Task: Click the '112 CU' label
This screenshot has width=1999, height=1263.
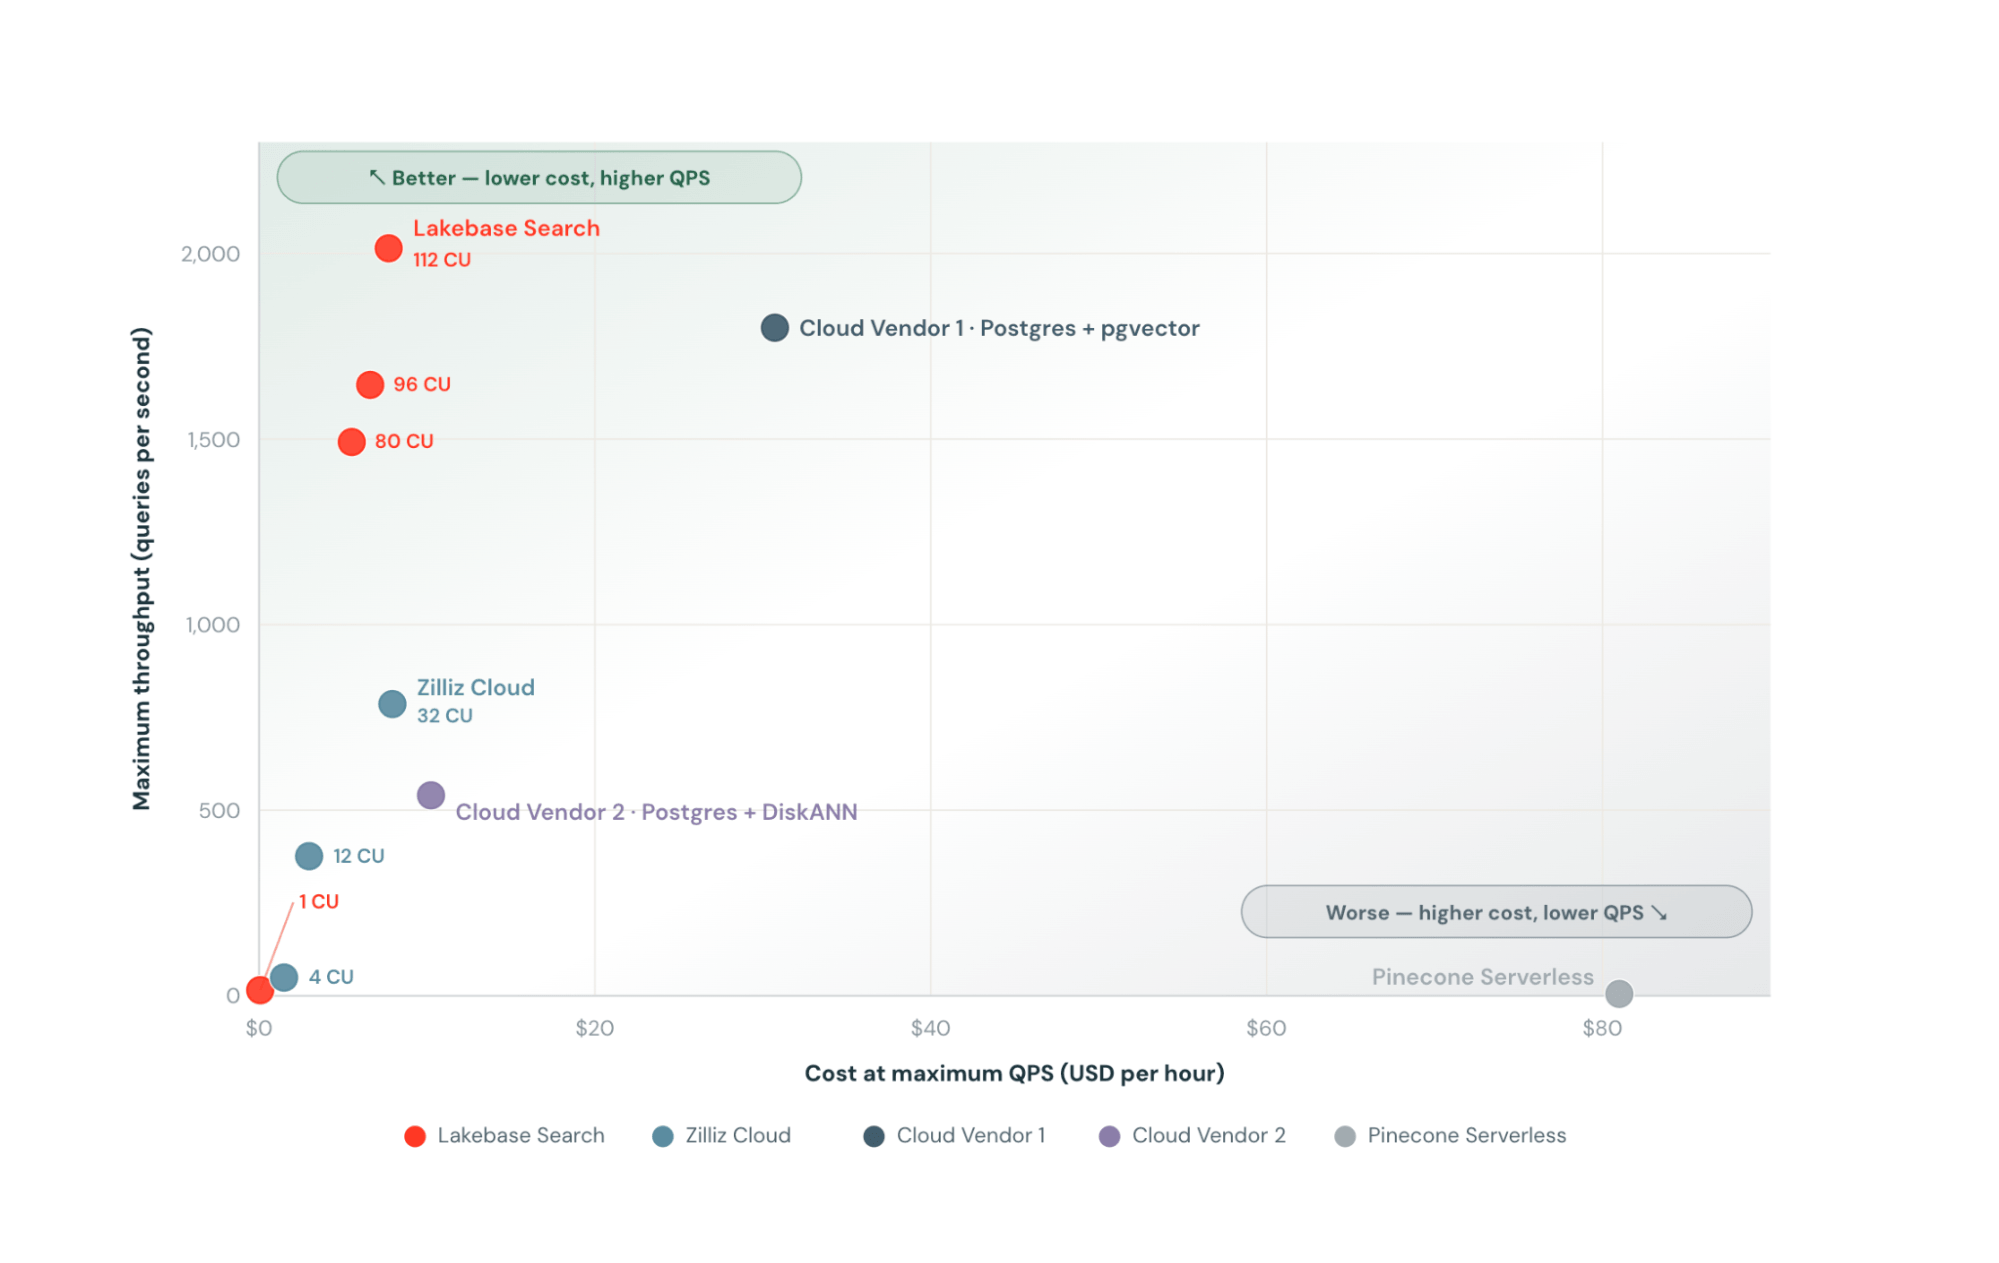Action: point(442,260)
